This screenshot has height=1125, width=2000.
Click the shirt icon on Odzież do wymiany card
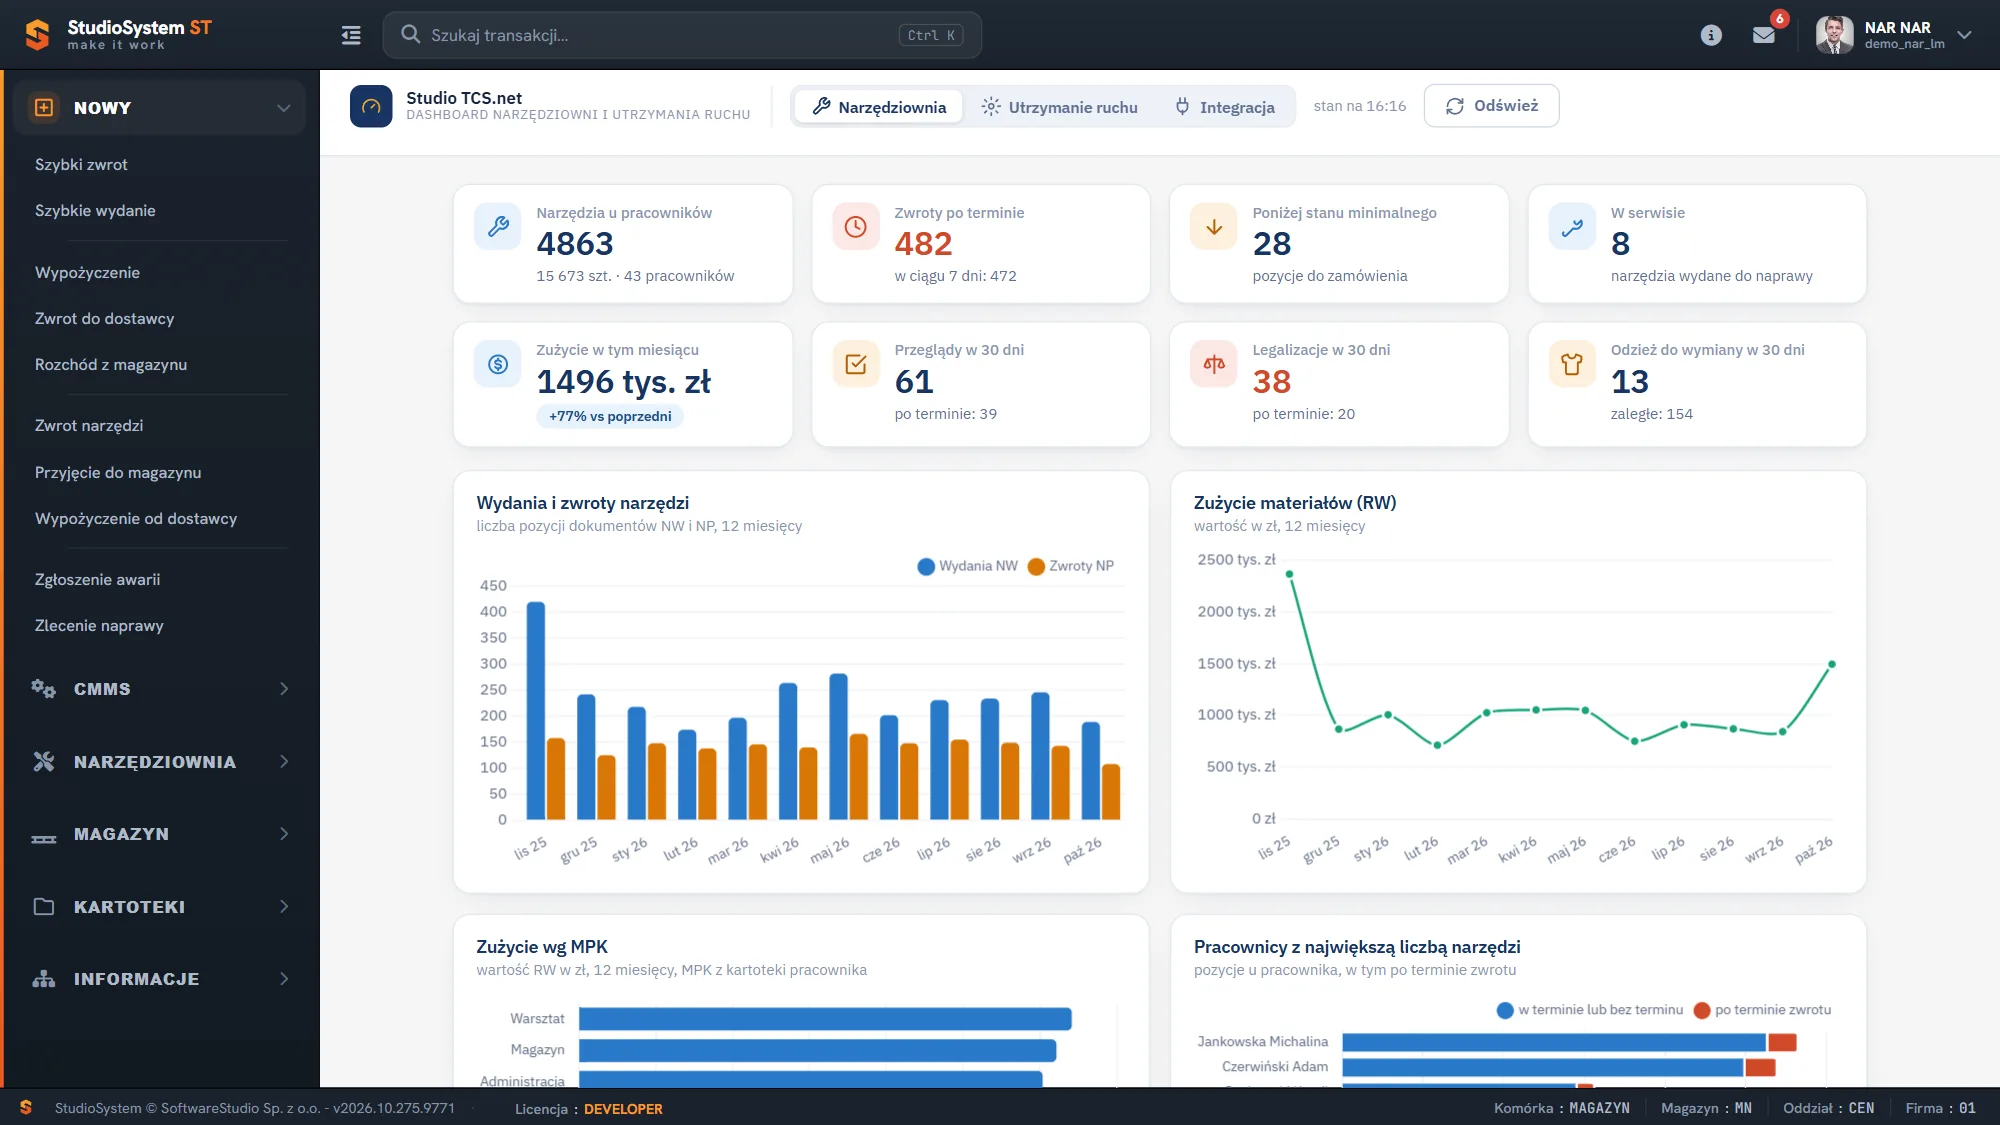click(1572, 364)
